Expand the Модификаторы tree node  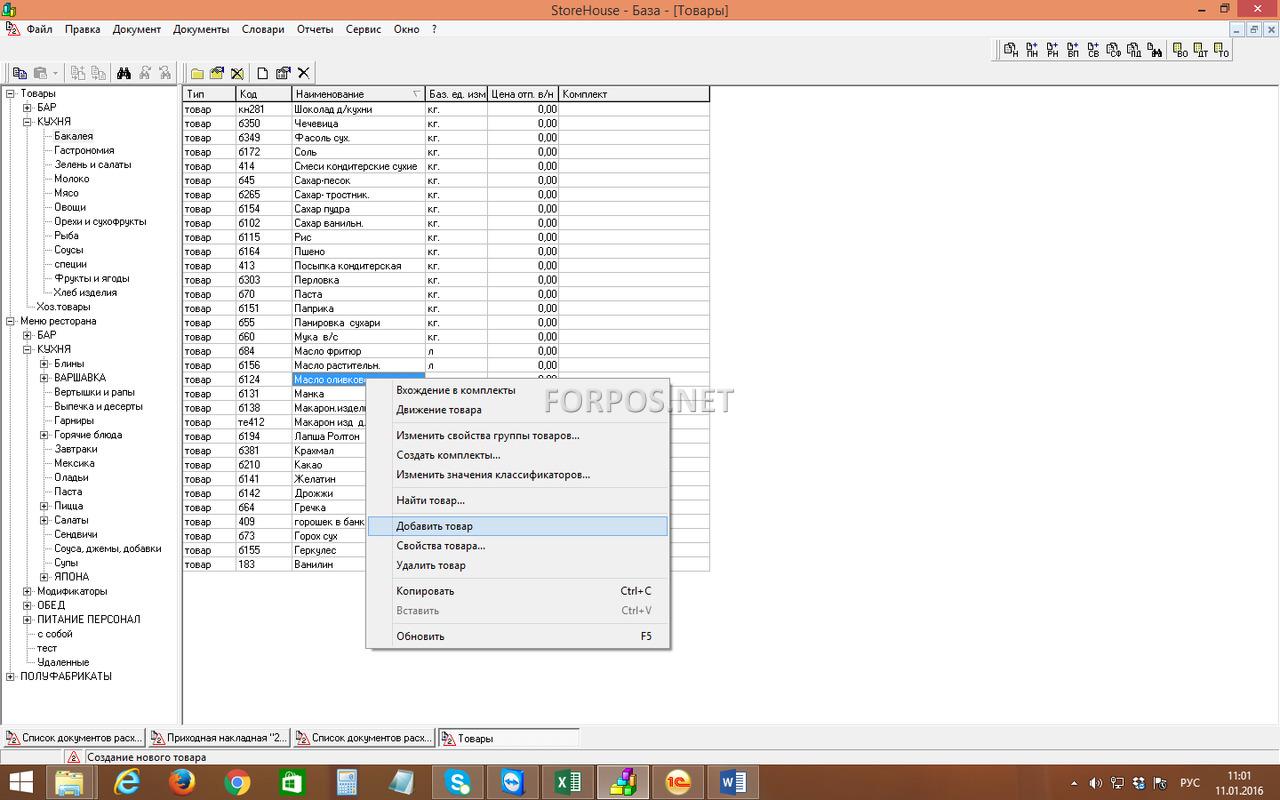pos(28,592)
